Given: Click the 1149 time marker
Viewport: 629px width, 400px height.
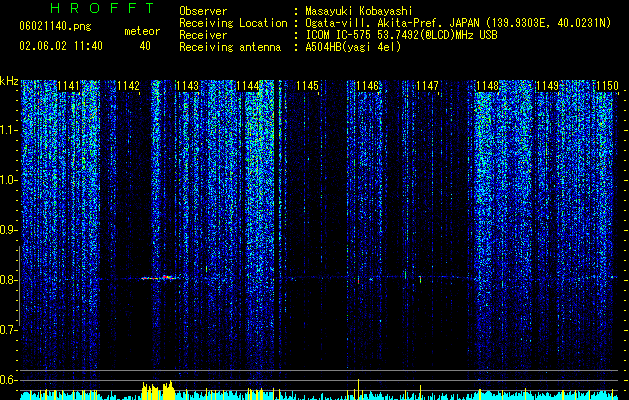Looking at the screenshot, I should tap(547, 86).
